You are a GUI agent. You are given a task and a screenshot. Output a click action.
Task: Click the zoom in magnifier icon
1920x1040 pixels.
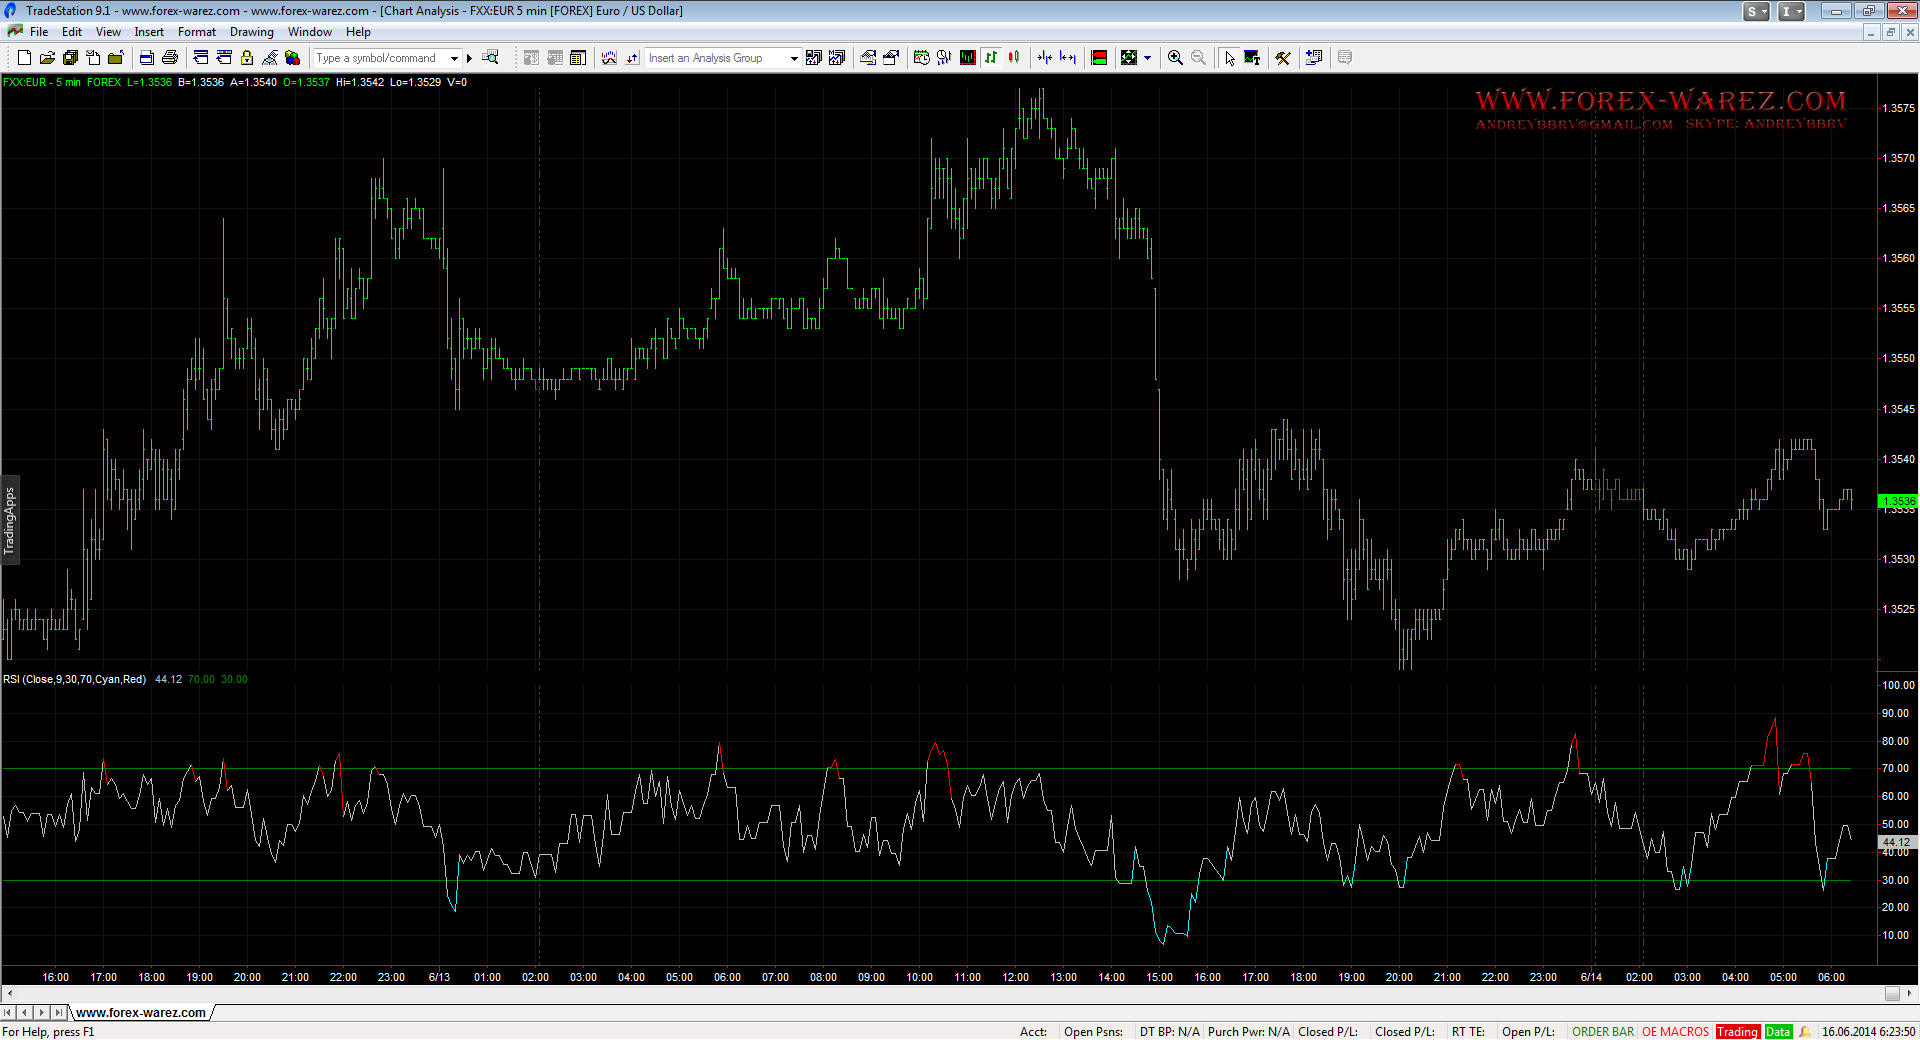pos(1175,58)
